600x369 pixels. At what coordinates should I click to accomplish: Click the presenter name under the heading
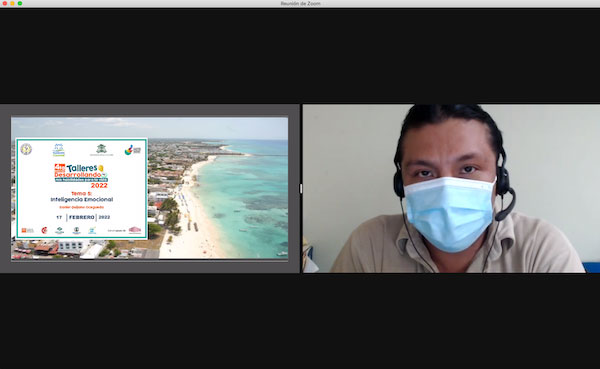coord(82,207)
